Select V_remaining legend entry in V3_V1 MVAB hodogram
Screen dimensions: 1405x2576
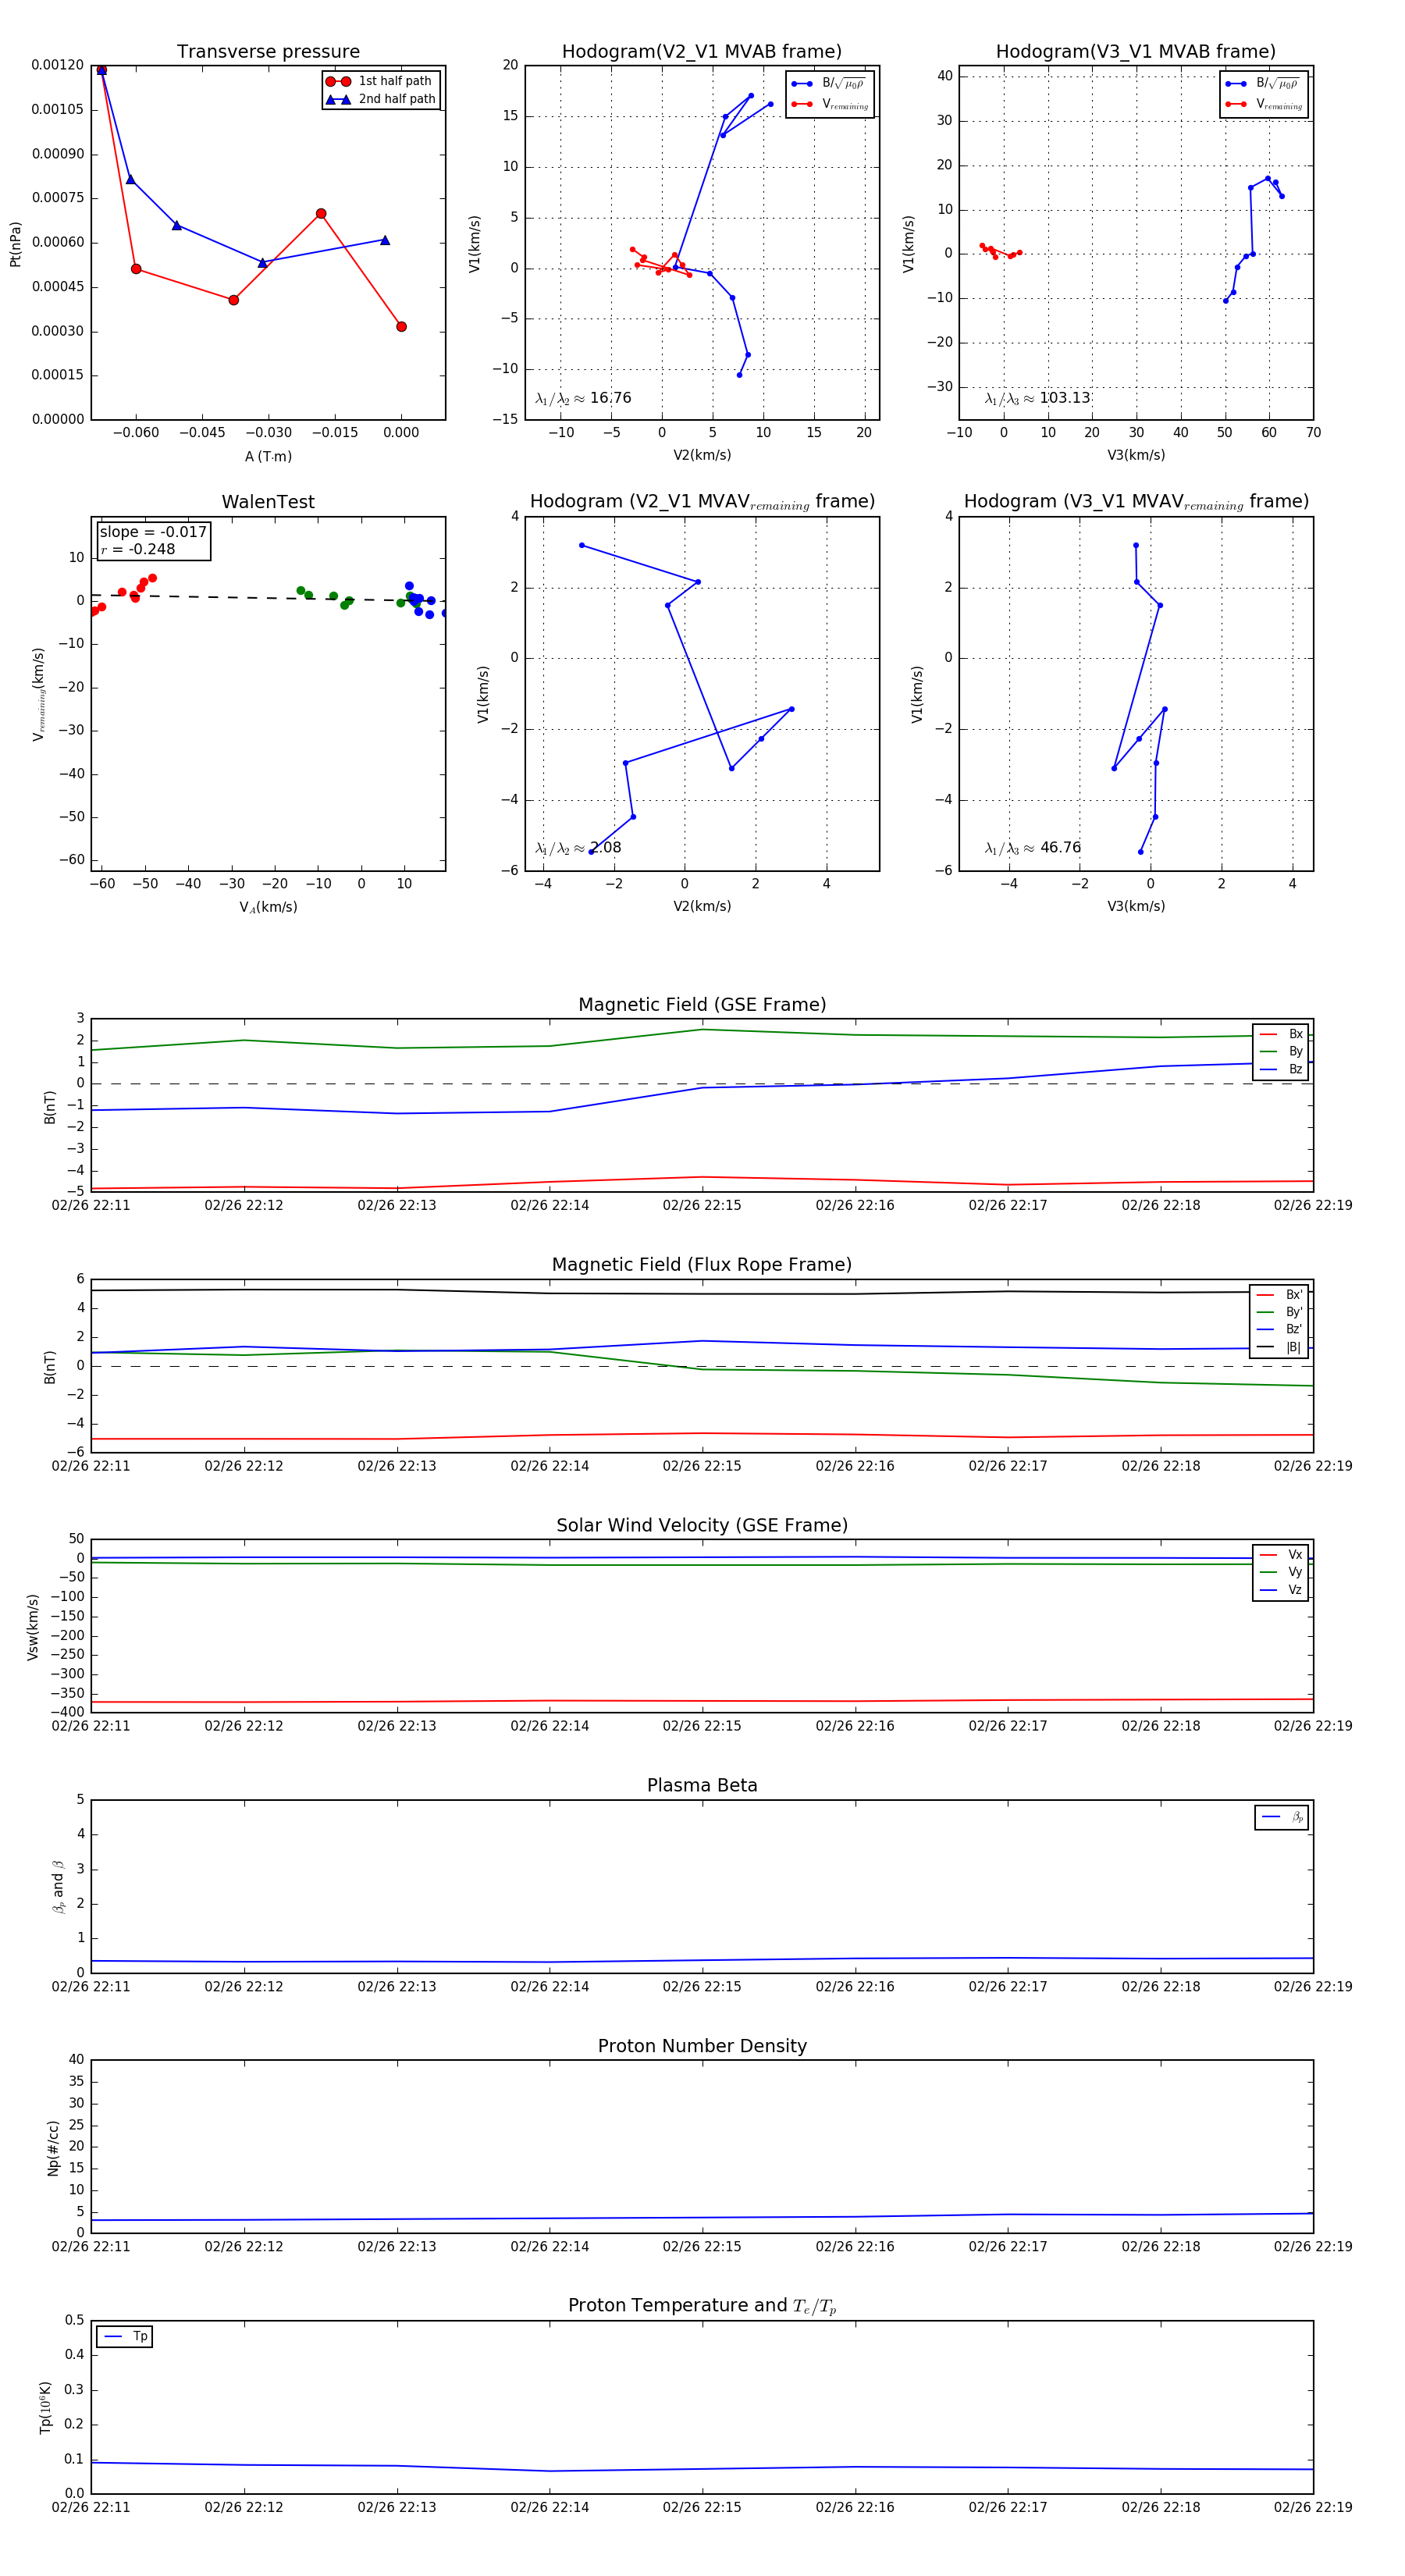point(1263,104)
